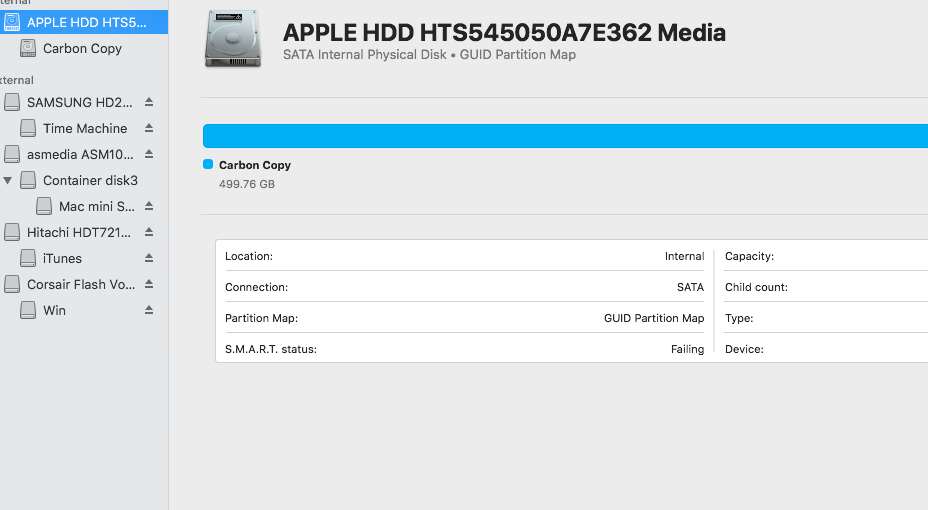Click the APPLE HDD HTS545050A7E362 Media title
The height and width of the screenshot is (510, 928).
[x=504, y=33]
